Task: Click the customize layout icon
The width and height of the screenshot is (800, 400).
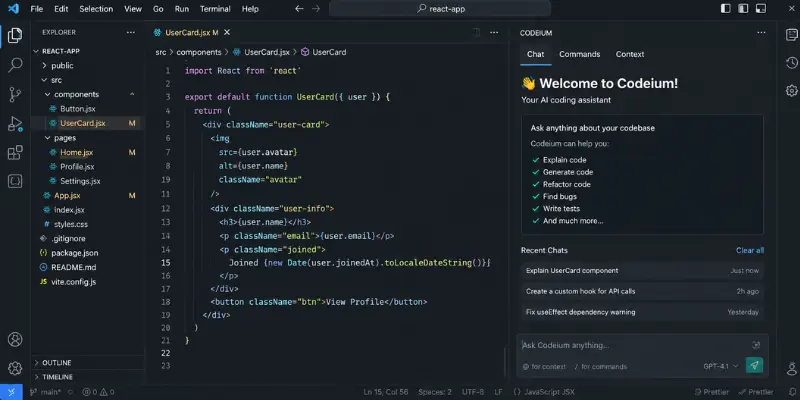Action: click(761, 9)
